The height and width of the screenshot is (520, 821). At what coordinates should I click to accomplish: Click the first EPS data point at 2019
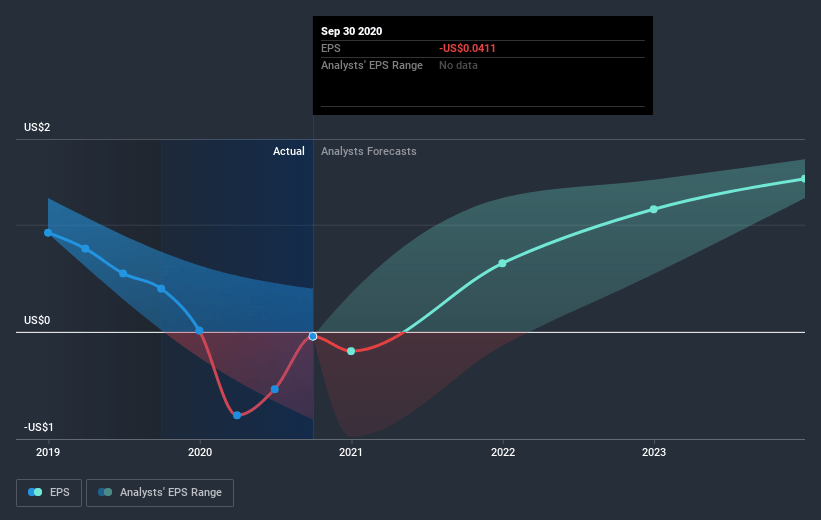point(48,233)
